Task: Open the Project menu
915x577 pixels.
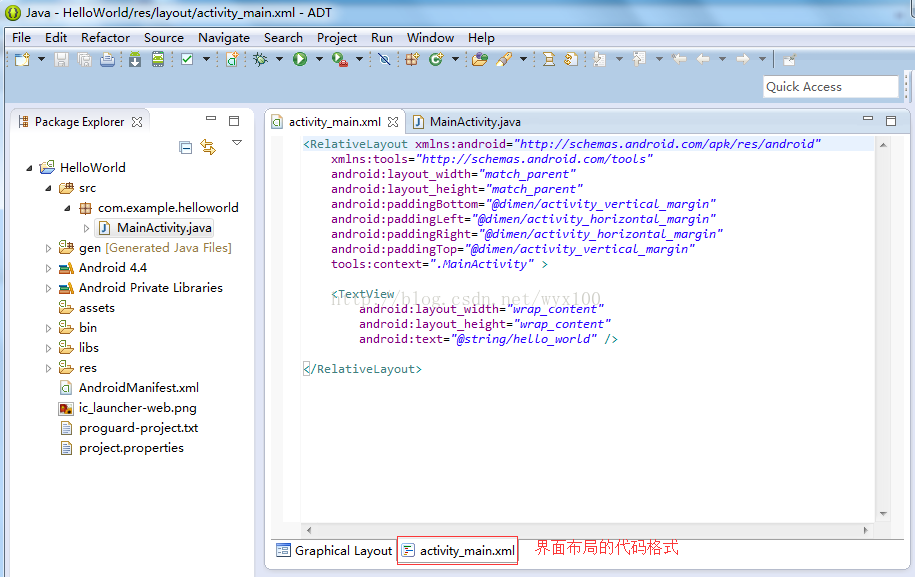Action: pos(337,38)
